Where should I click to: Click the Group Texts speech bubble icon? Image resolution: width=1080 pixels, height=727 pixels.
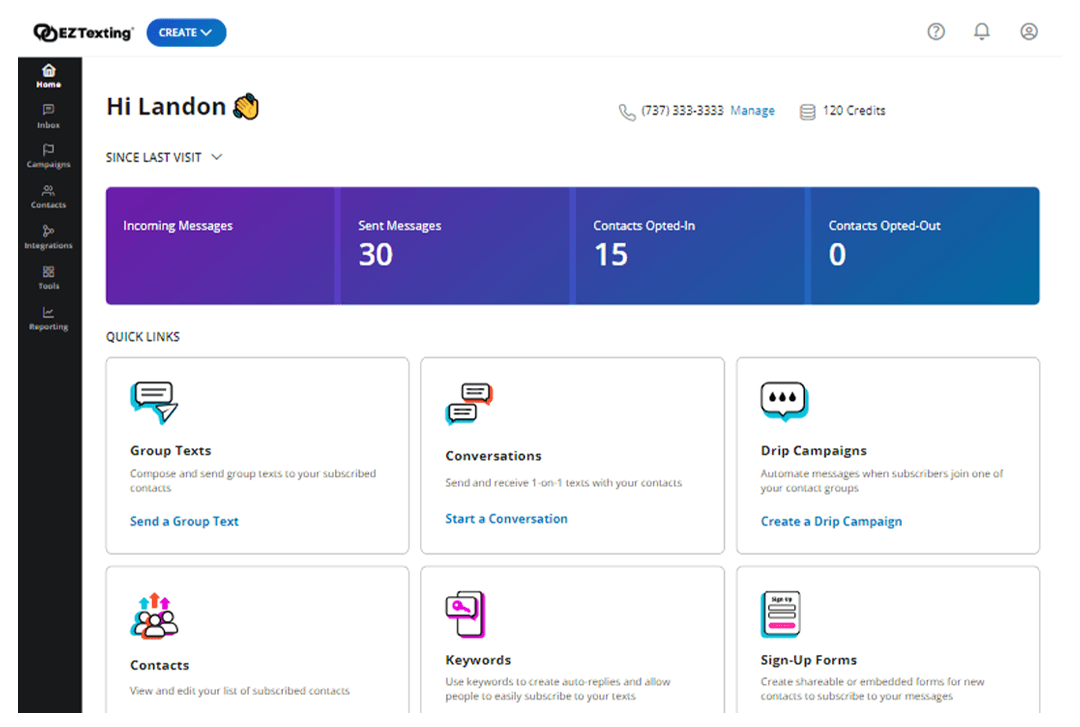(x=154, y=402)
